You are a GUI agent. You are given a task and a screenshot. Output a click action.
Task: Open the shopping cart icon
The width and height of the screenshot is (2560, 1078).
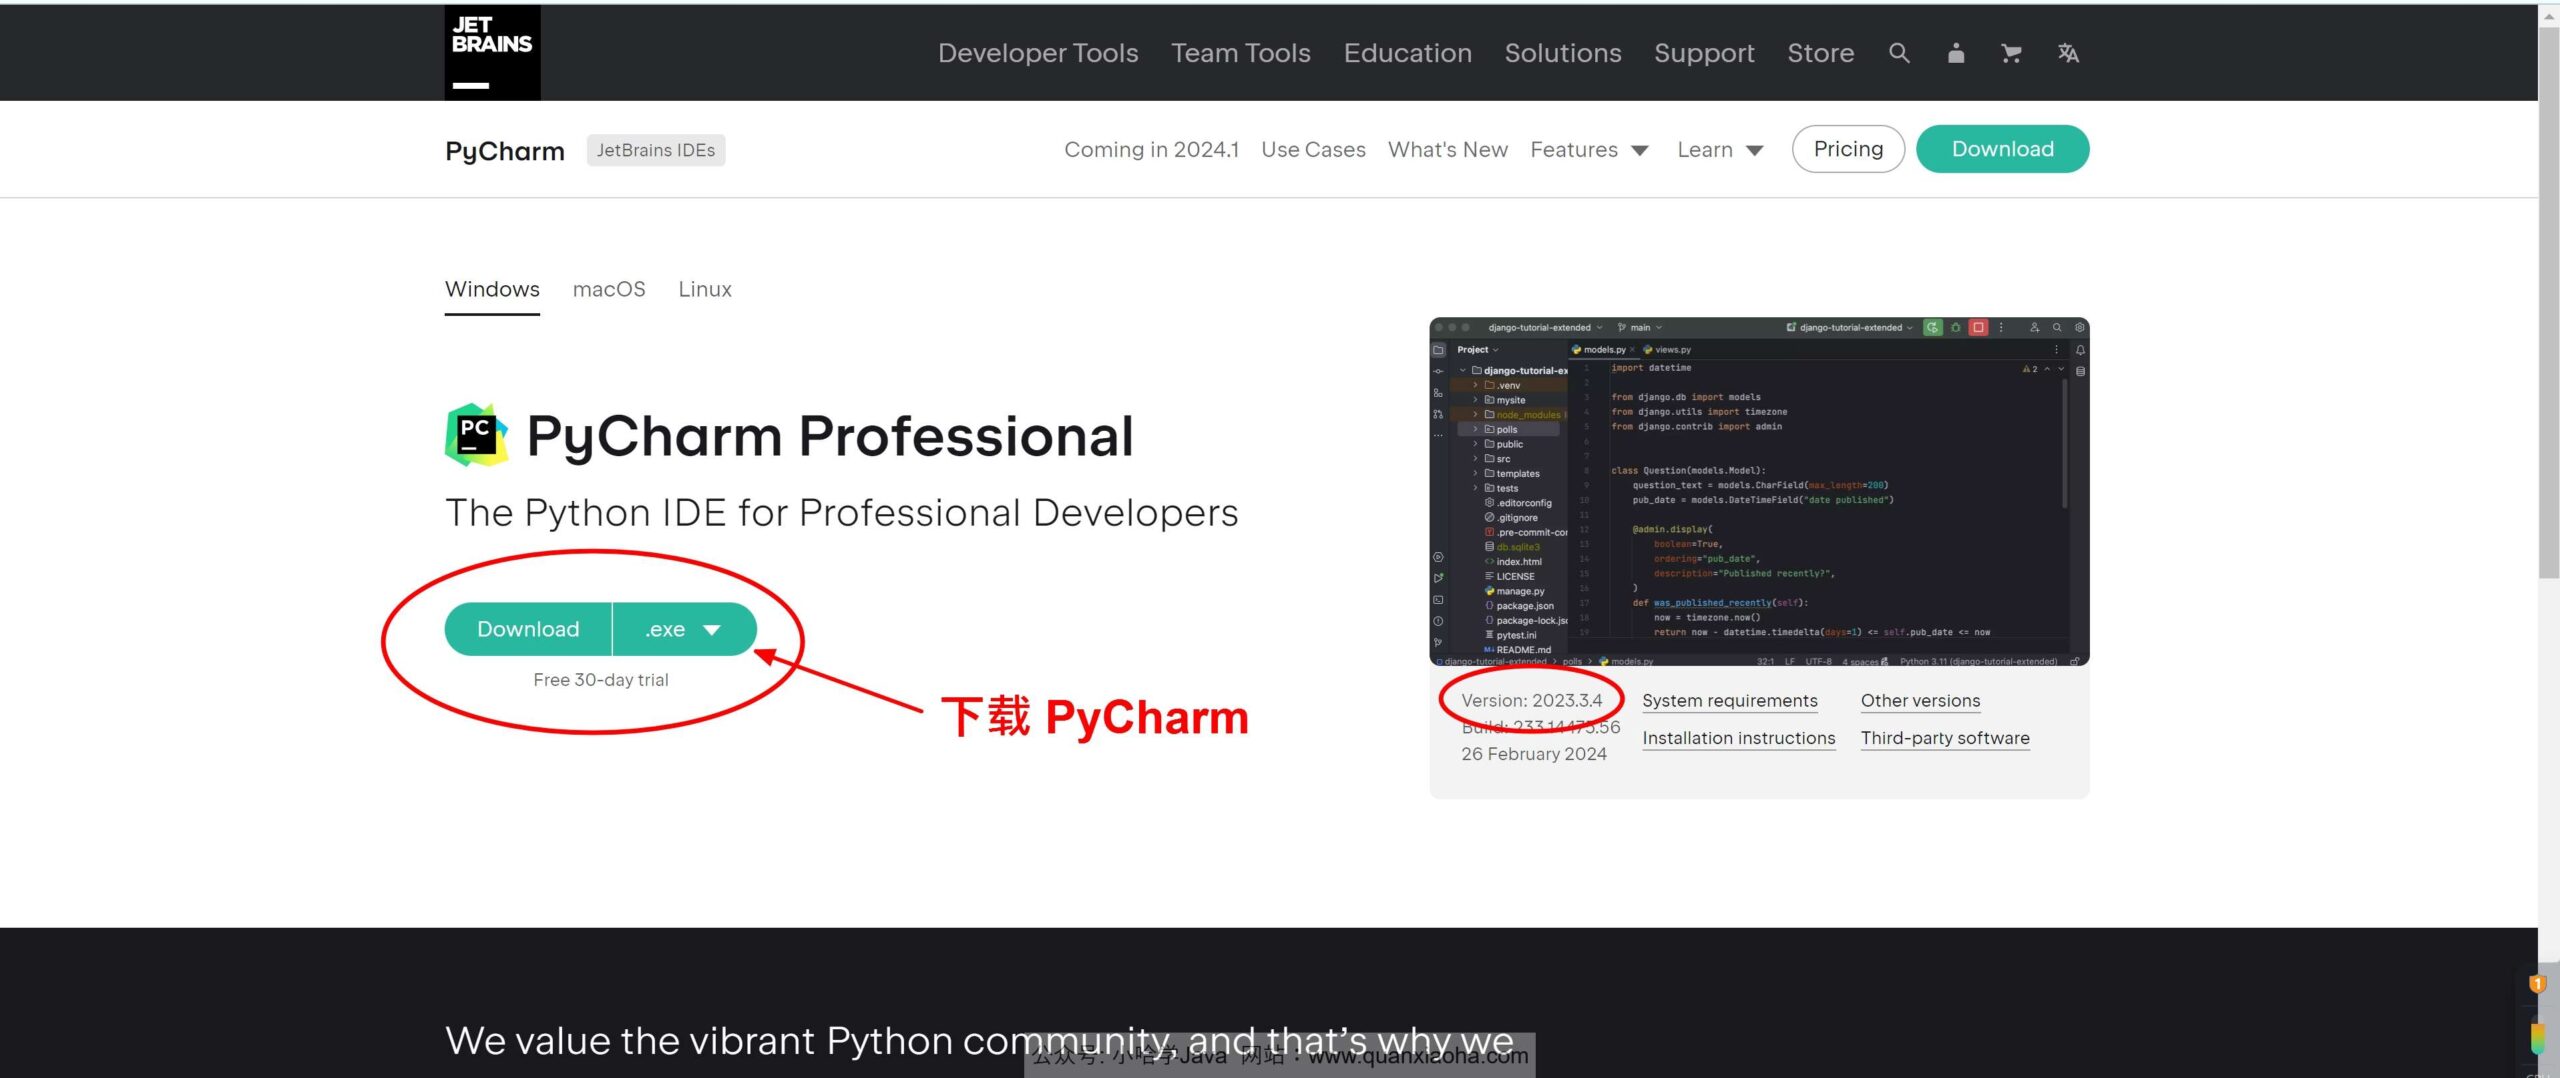click(2011, 53)
